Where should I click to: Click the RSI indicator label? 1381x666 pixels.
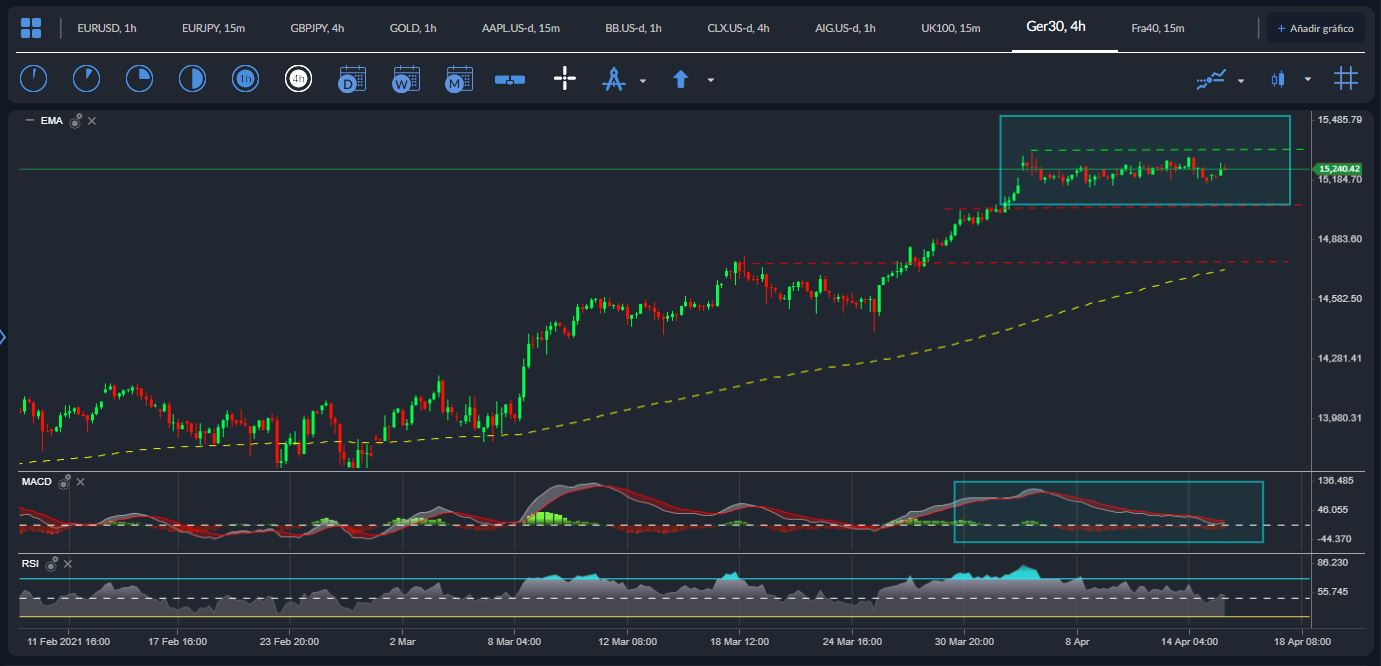[x=30, y=564]
